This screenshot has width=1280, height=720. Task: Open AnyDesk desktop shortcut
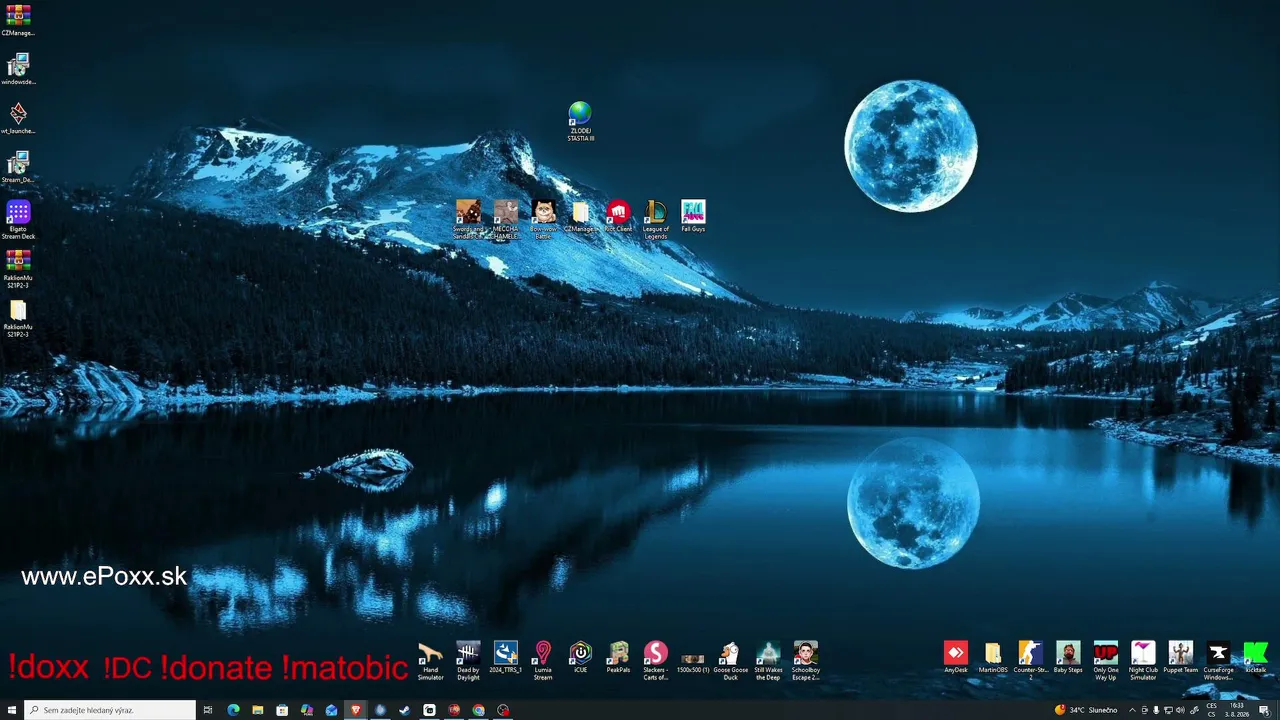pos(956,657)
